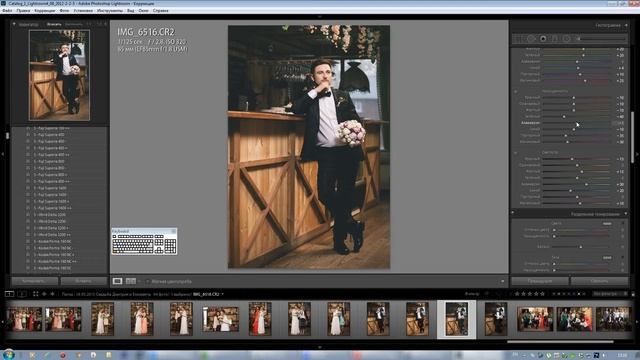Apply preset S - Fuji Superia 1600 ++
Image resolution: width=640 pixels, height=360 pixels.
click(x=52, y=208)
